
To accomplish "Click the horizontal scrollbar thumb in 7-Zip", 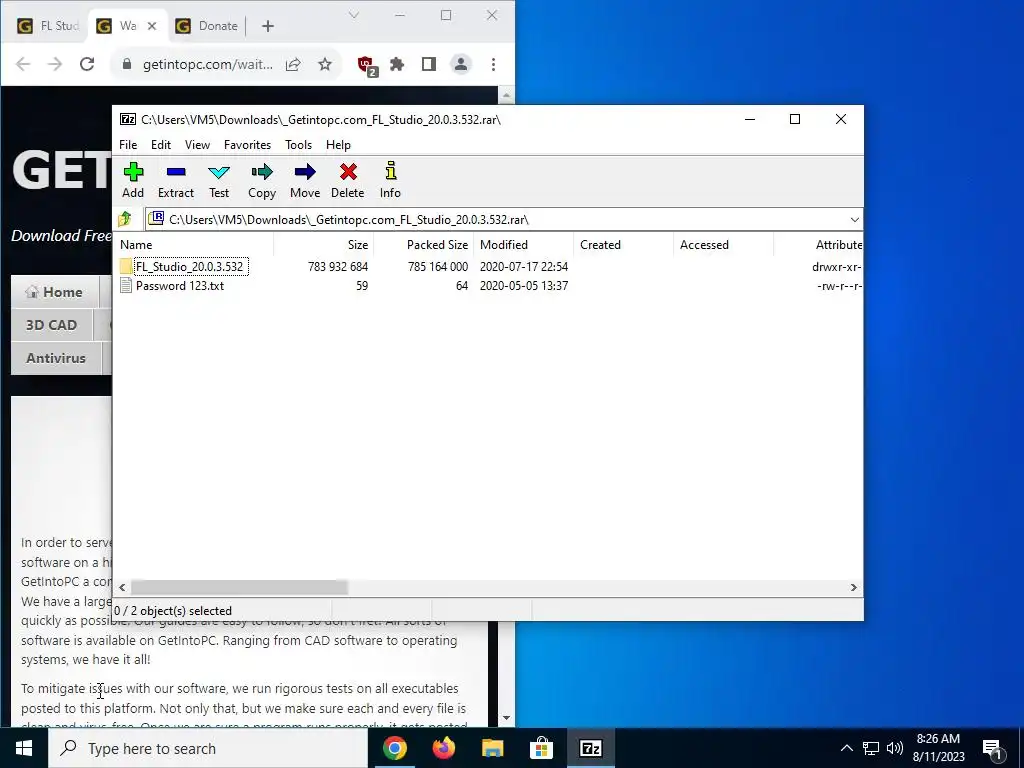I will (239, 587).
